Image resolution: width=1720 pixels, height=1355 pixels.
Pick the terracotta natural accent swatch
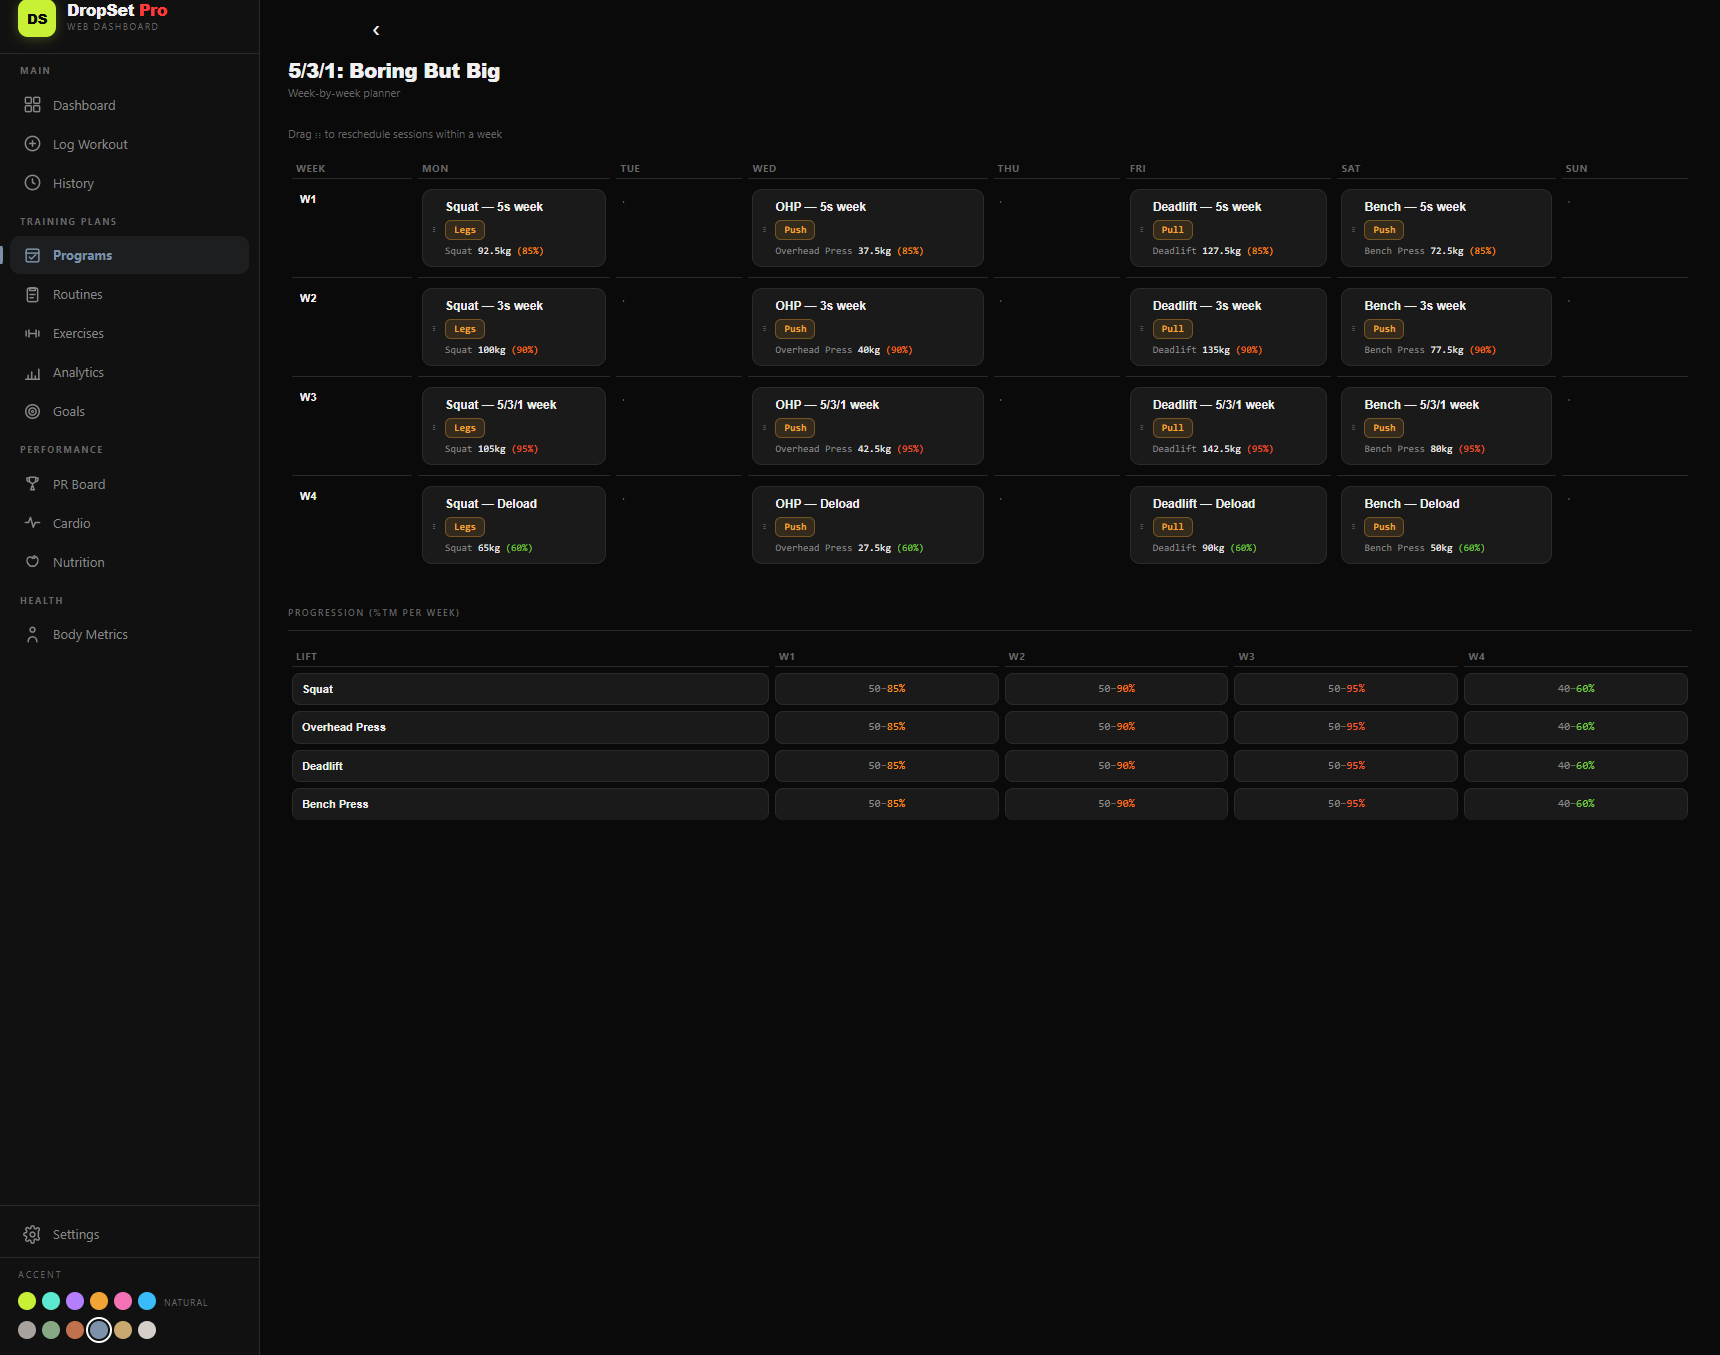point(75,1330)
